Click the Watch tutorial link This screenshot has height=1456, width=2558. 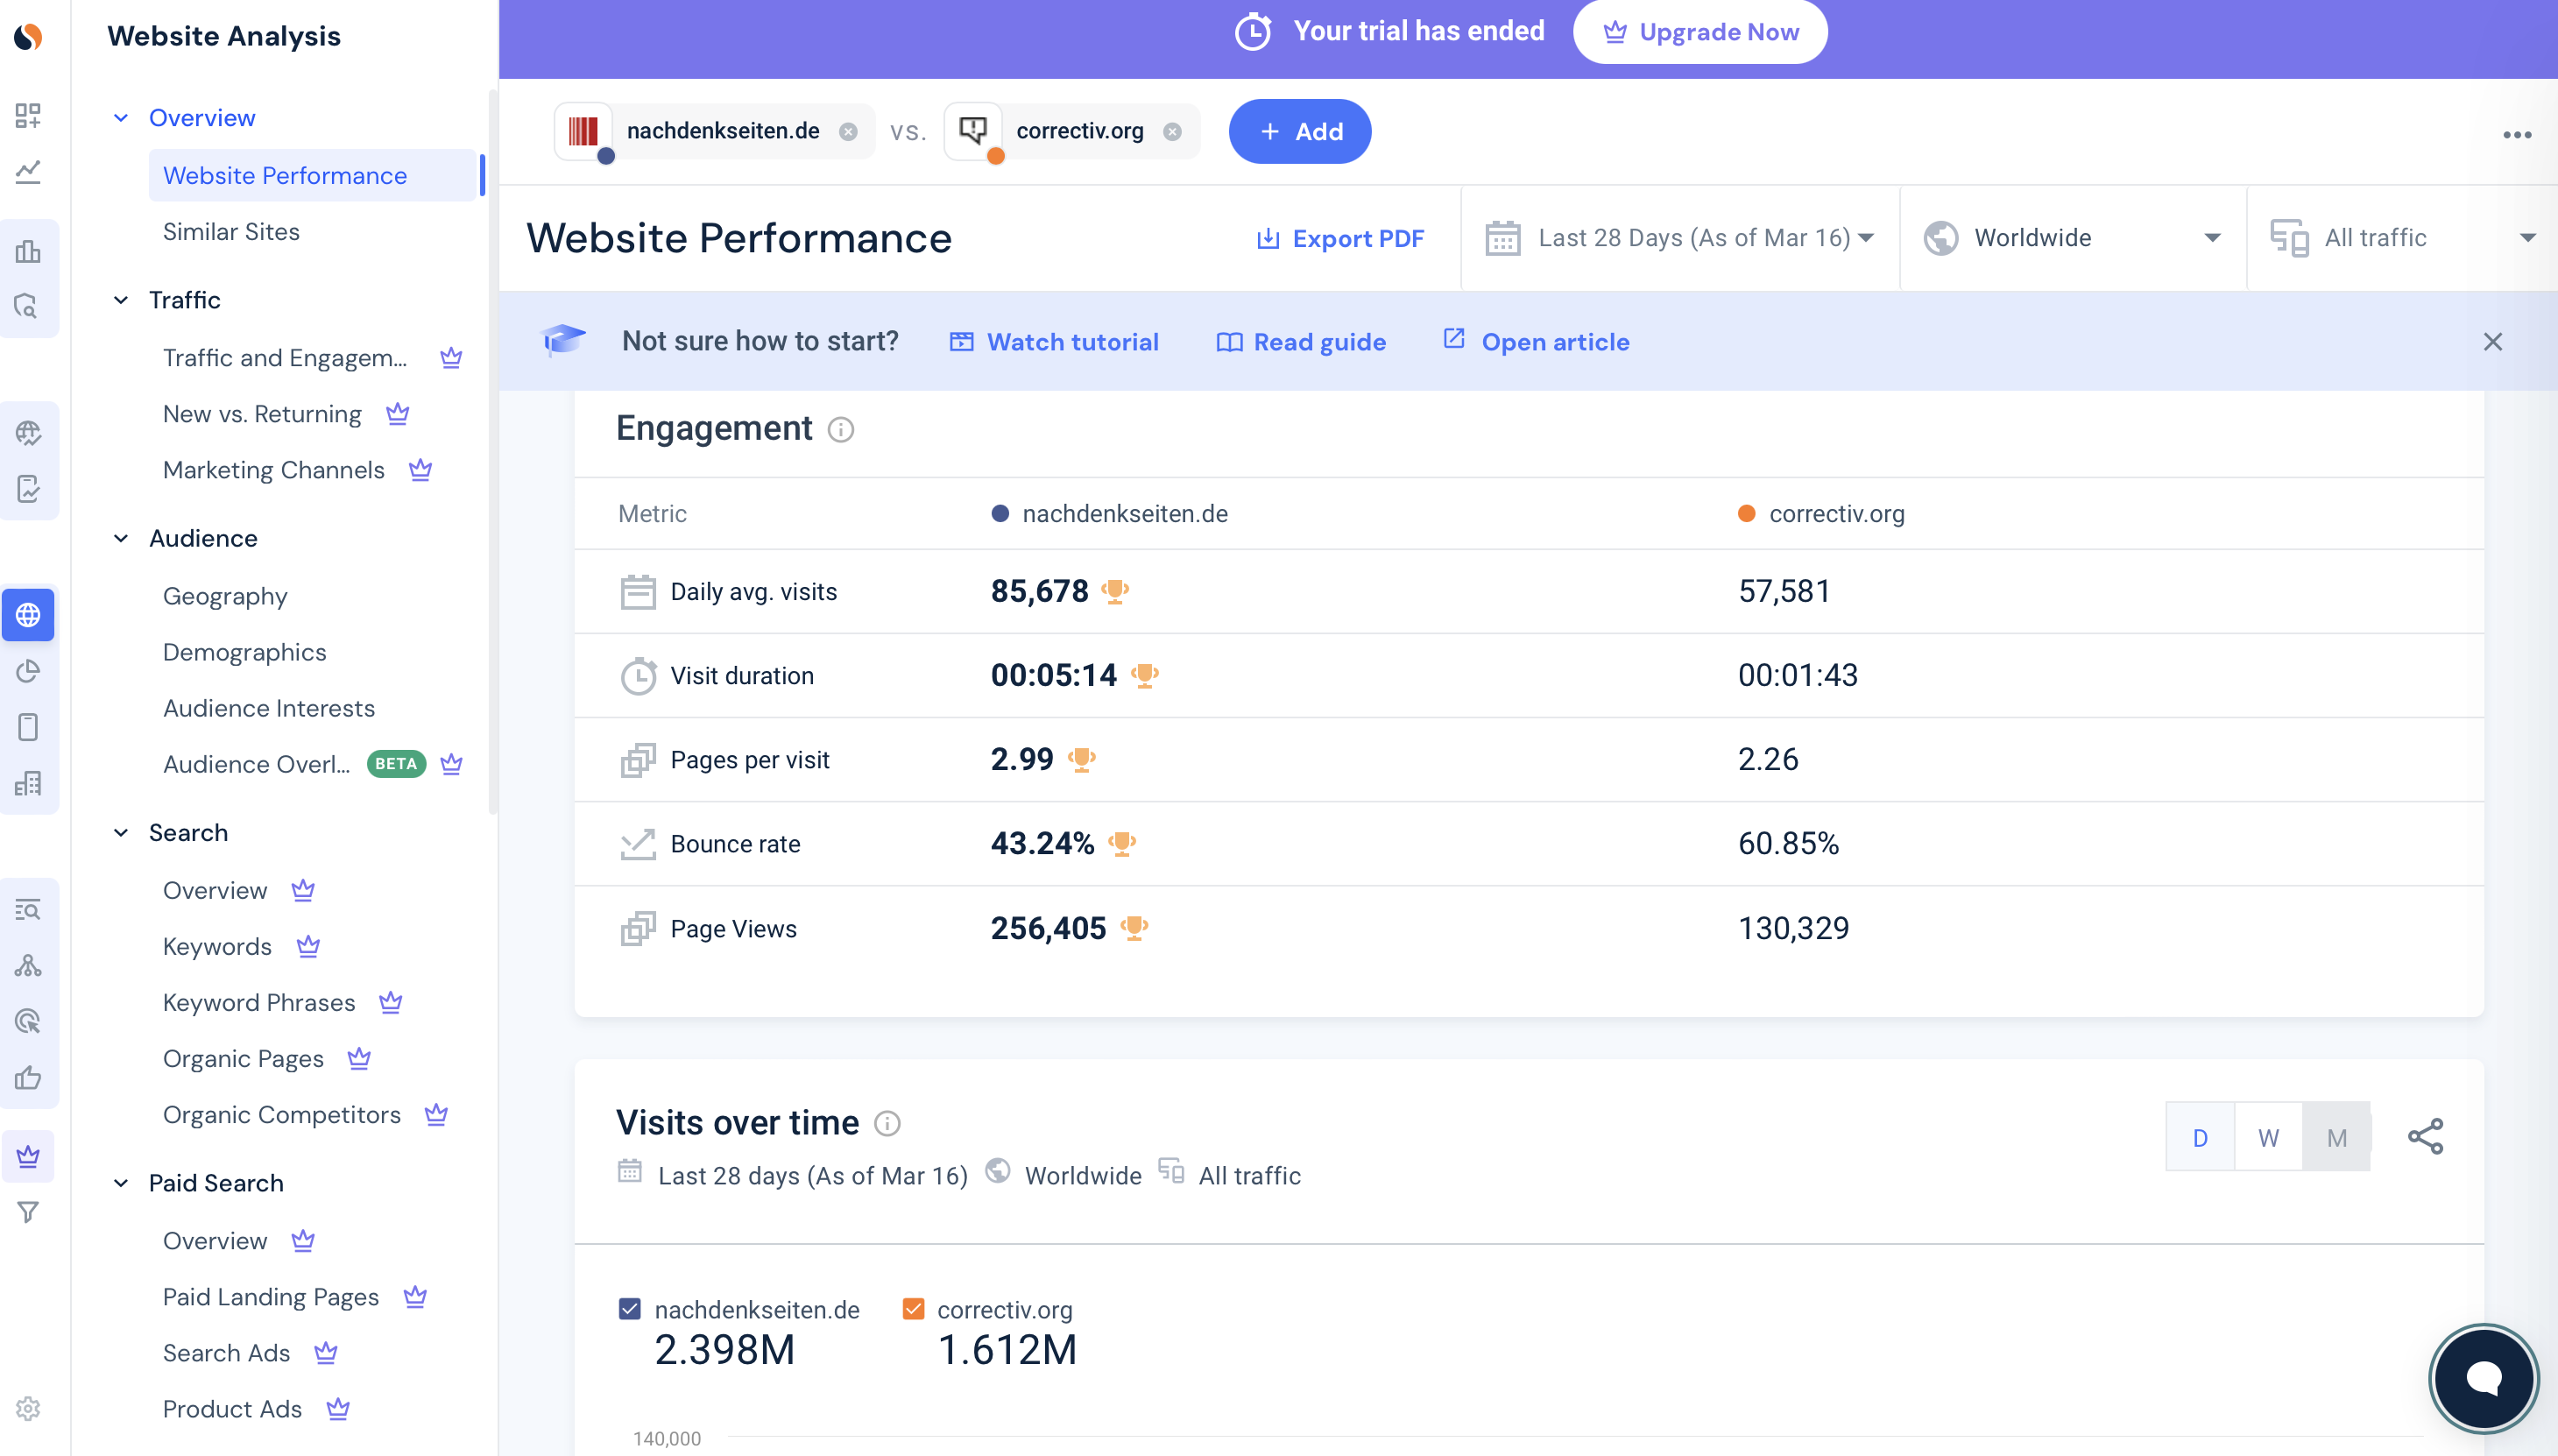(x=1054, y=342)
